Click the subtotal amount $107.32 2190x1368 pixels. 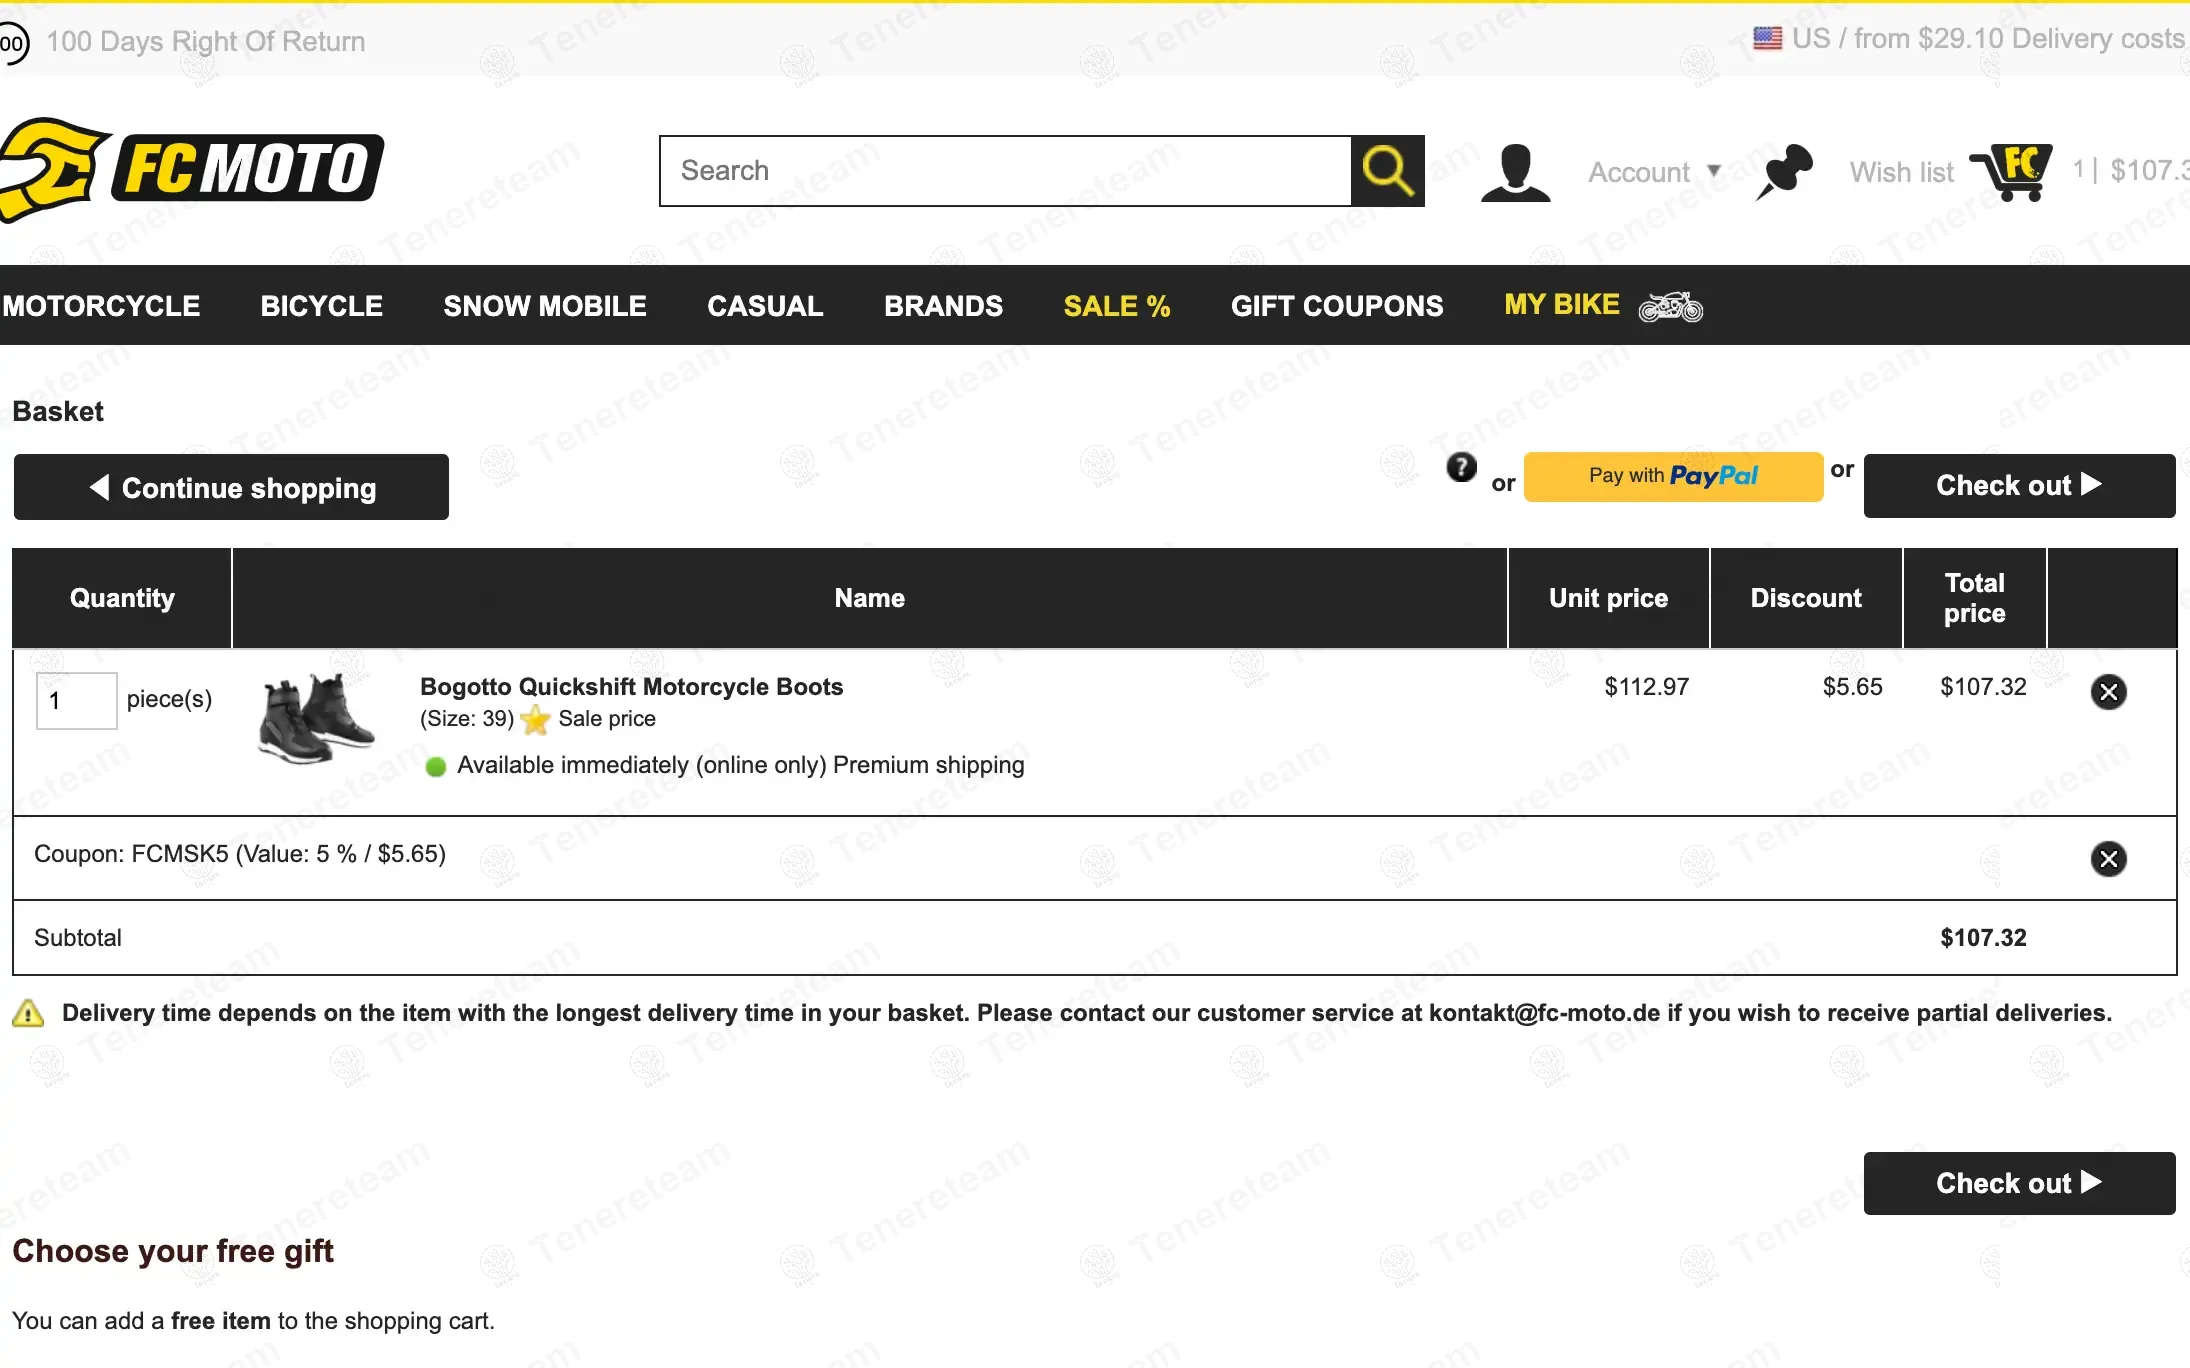coord(1983,938)
